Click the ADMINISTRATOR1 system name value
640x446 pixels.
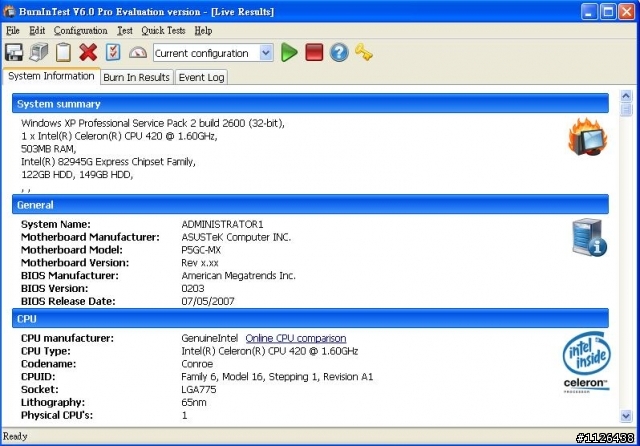click(222, 224)
